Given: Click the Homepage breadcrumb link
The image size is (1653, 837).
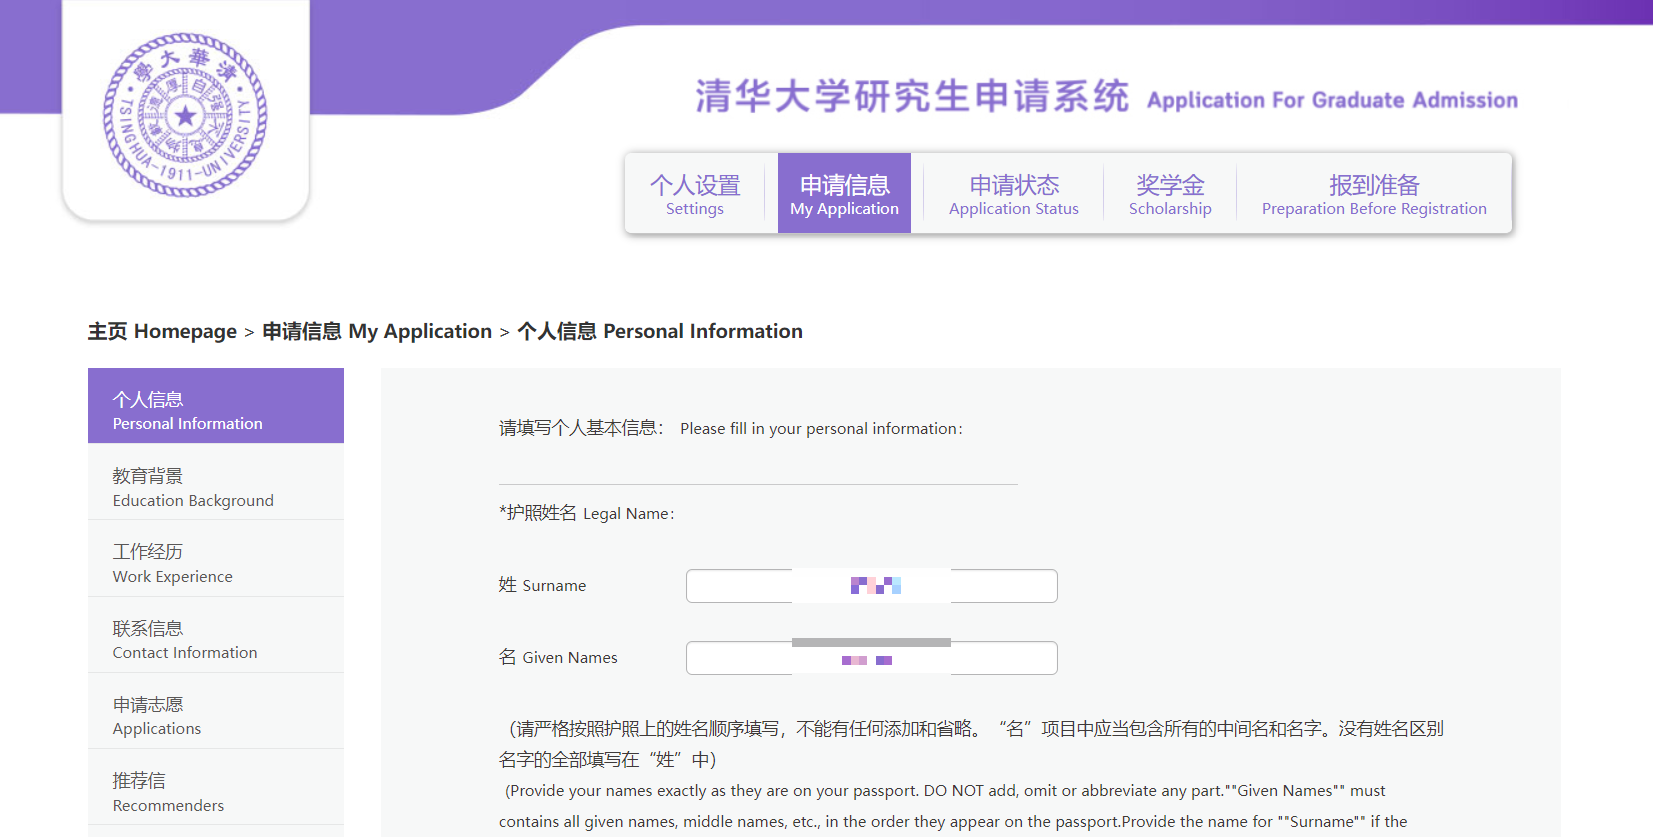Looking at the screenshot, I should coord(162,331).
